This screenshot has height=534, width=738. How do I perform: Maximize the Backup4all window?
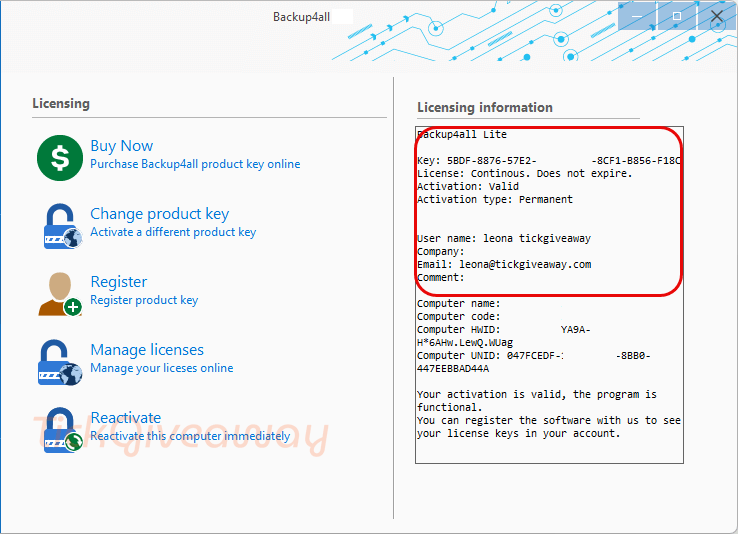[x=677, y=16]
